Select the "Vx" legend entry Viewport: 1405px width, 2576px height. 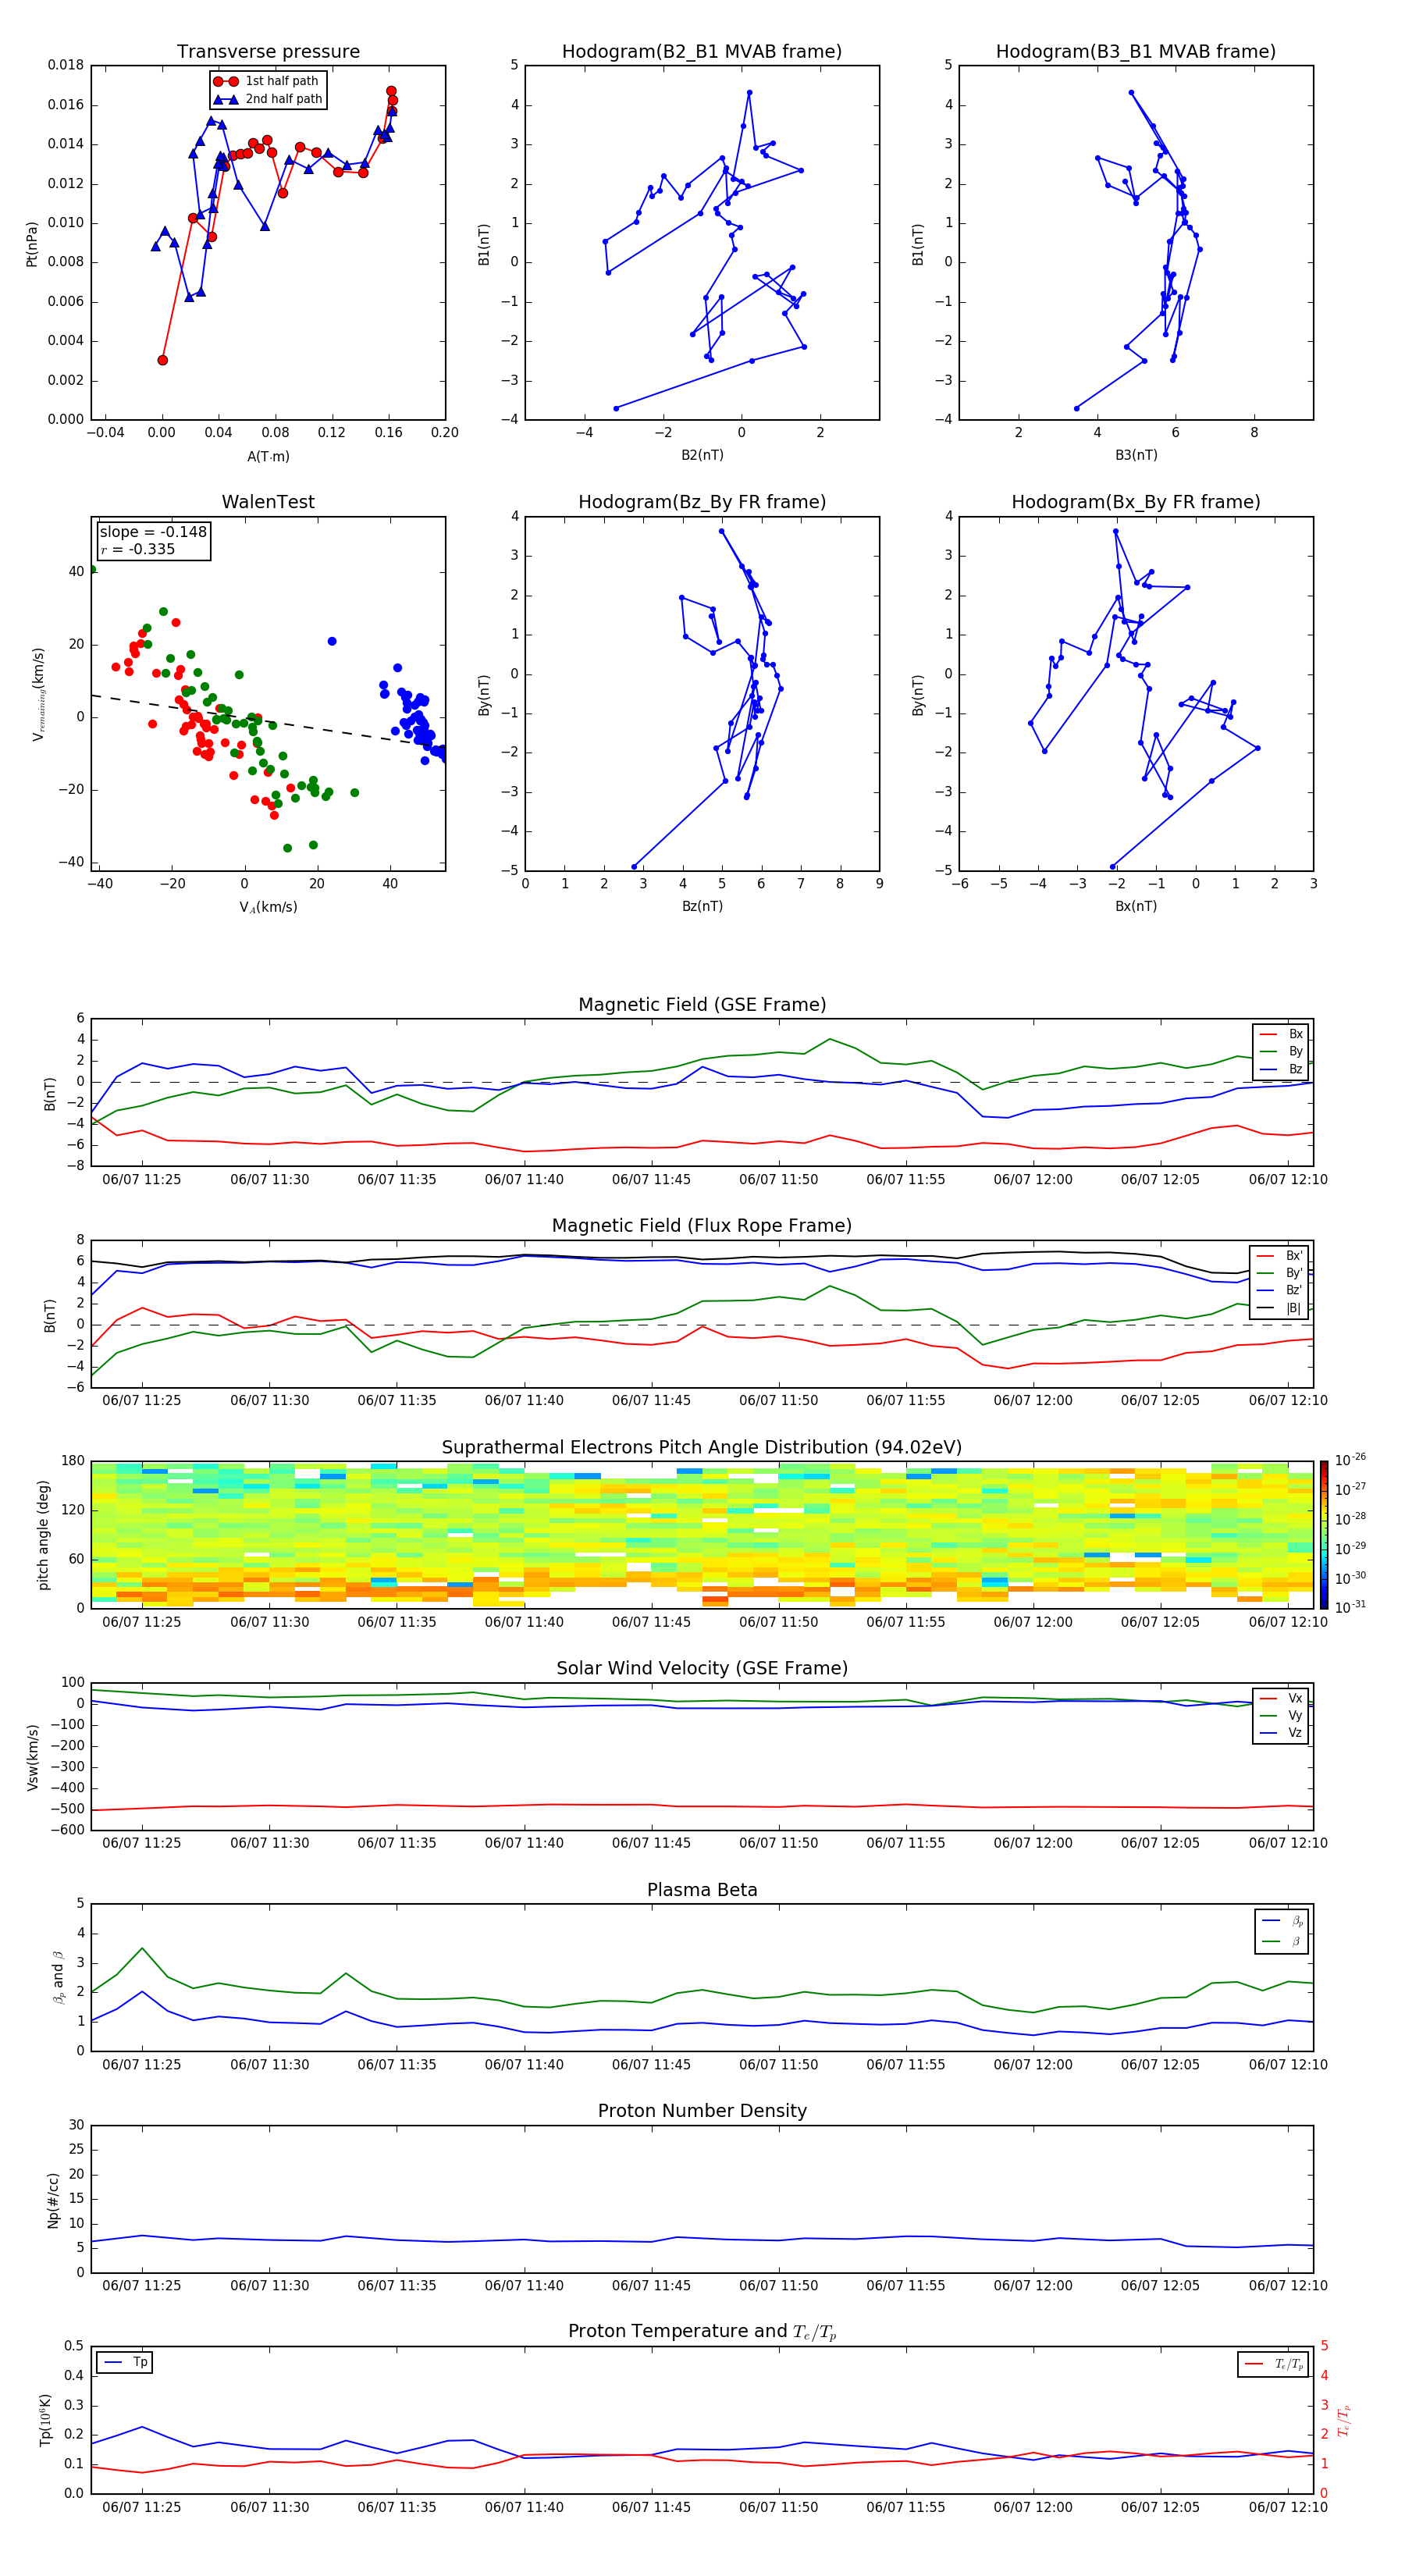[1281, 1699]
